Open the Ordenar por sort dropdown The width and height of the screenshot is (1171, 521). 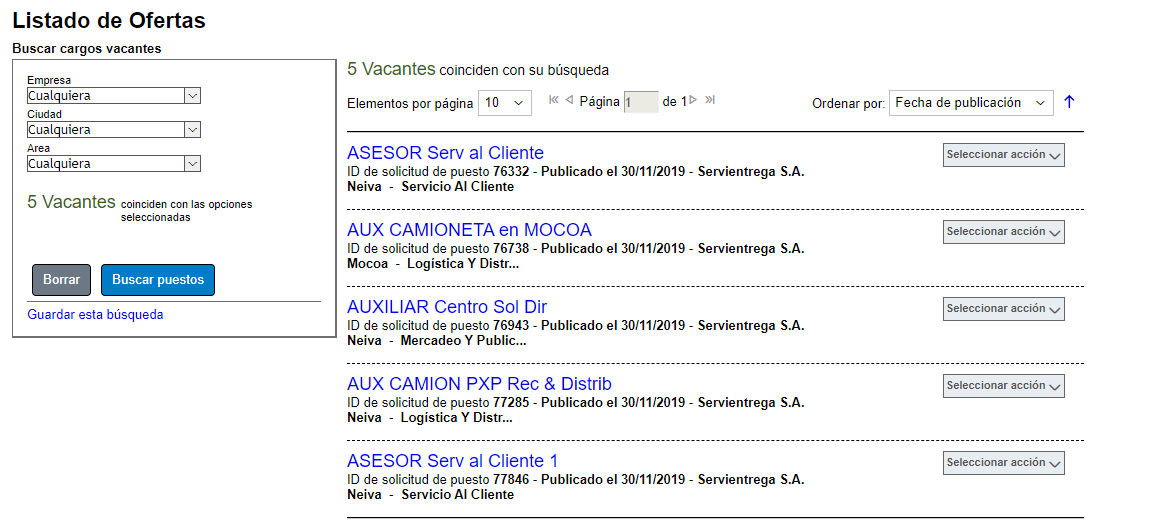(970, 103)
